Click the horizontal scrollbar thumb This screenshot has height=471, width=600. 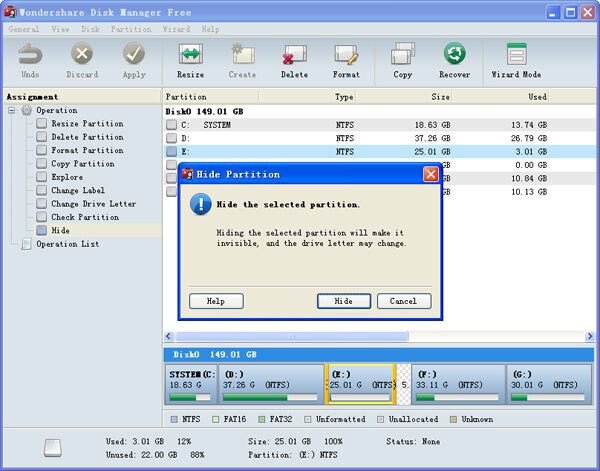(x=292, y=337)
